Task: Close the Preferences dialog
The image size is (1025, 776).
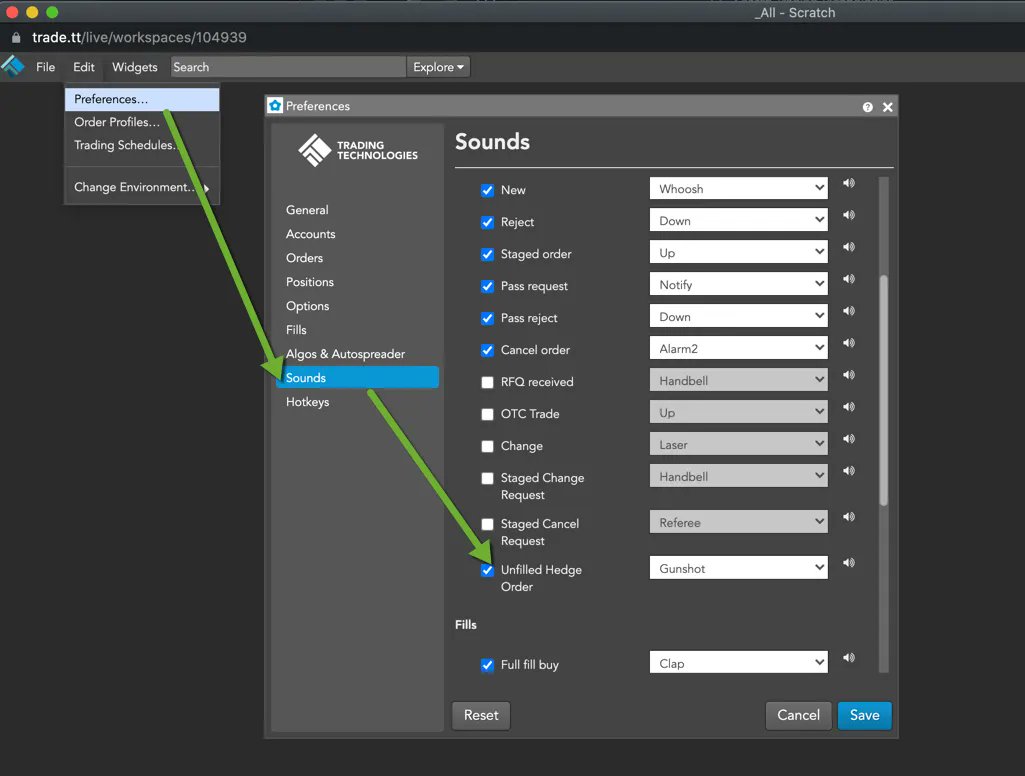Action: (888, 107)
